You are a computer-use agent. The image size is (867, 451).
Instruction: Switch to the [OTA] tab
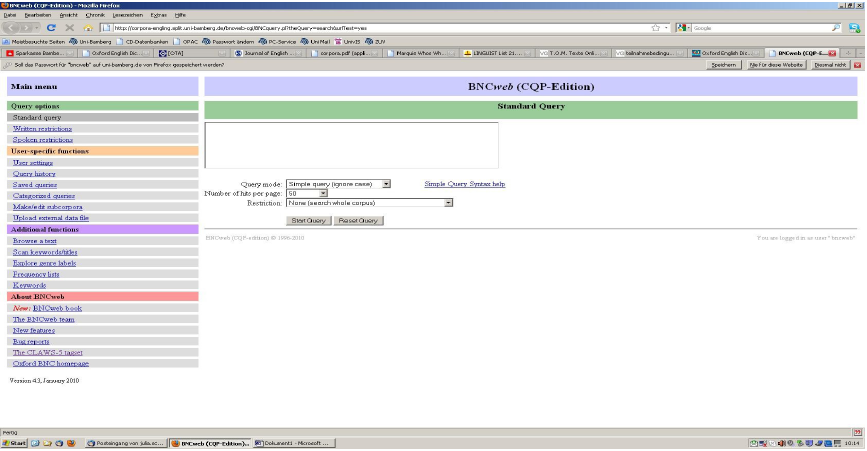tap(192, 53)
